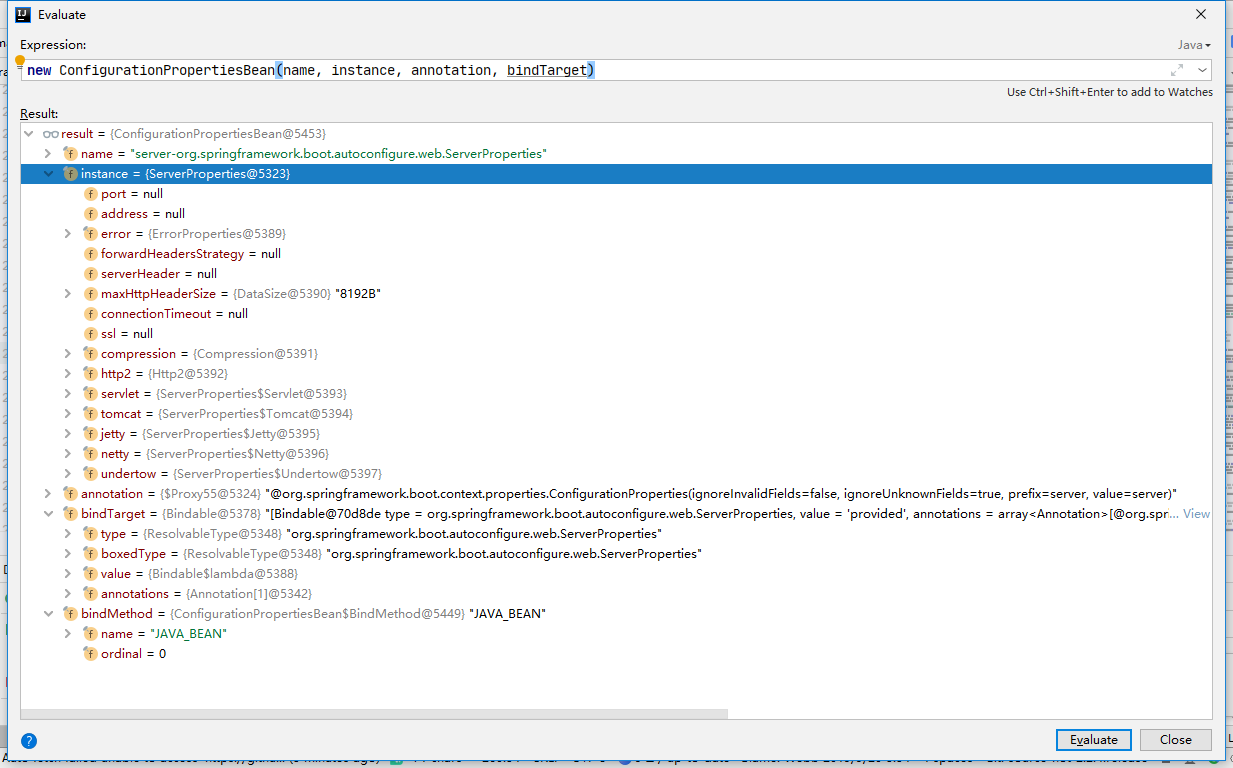Image resolution: width=1233 pixels, height=768 pixels.
Task: Click the field icon beside annotation
Action: pyautogui.click(x=70, y=494)
